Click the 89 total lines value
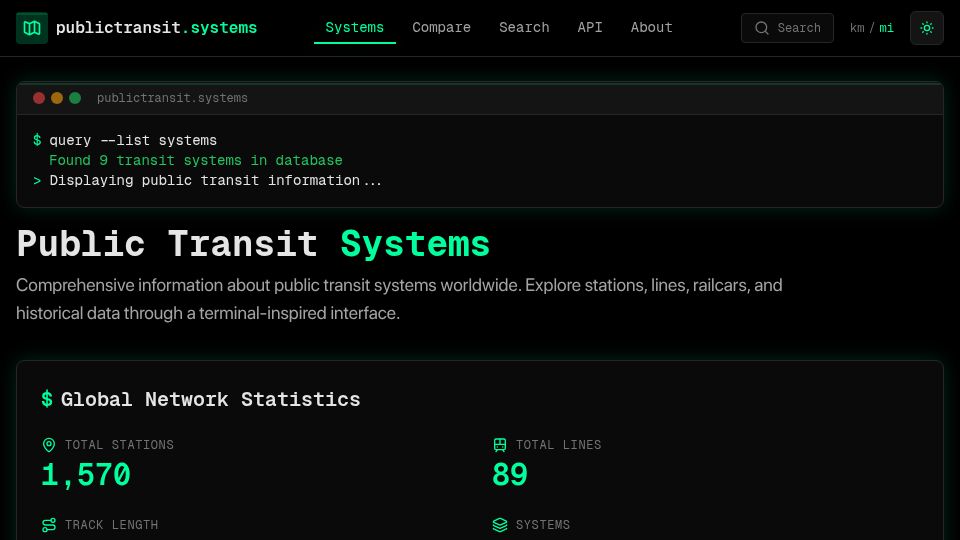960x540 pixels. [x=510, y=475]
